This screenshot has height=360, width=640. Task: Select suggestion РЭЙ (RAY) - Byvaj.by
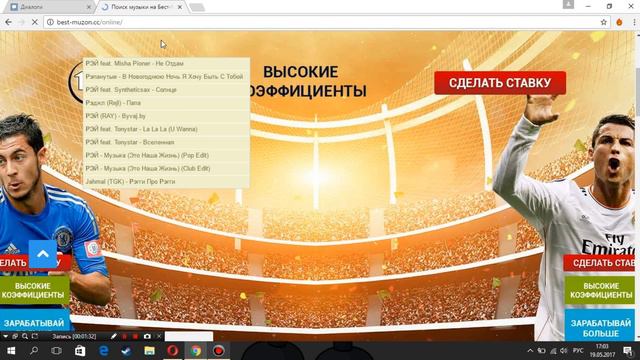[x=166, y=116]
